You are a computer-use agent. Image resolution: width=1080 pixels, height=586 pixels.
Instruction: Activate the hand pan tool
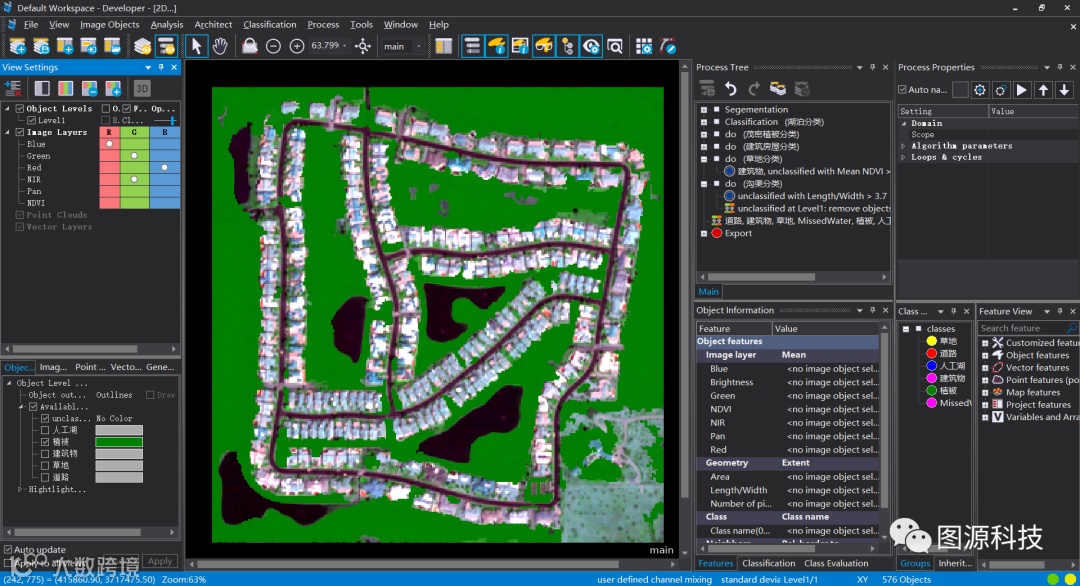(220, 46)
